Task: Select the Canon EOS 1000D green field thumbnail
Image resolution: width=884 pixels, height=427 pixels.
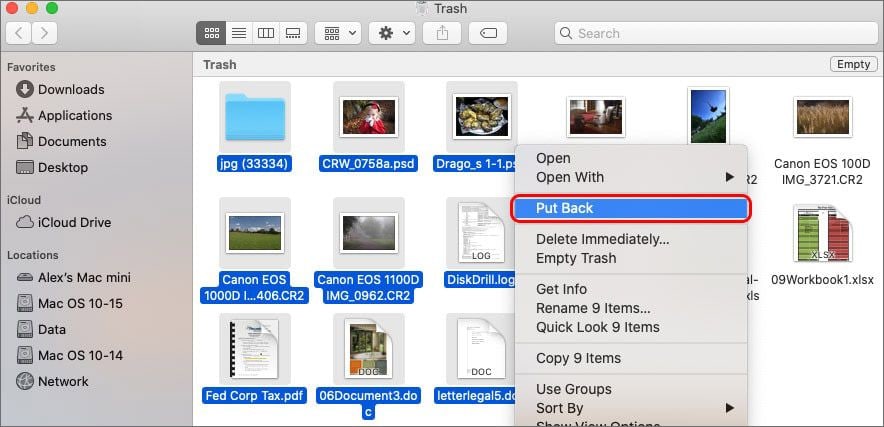Action: pyautogui.click(x=255, y=232)
